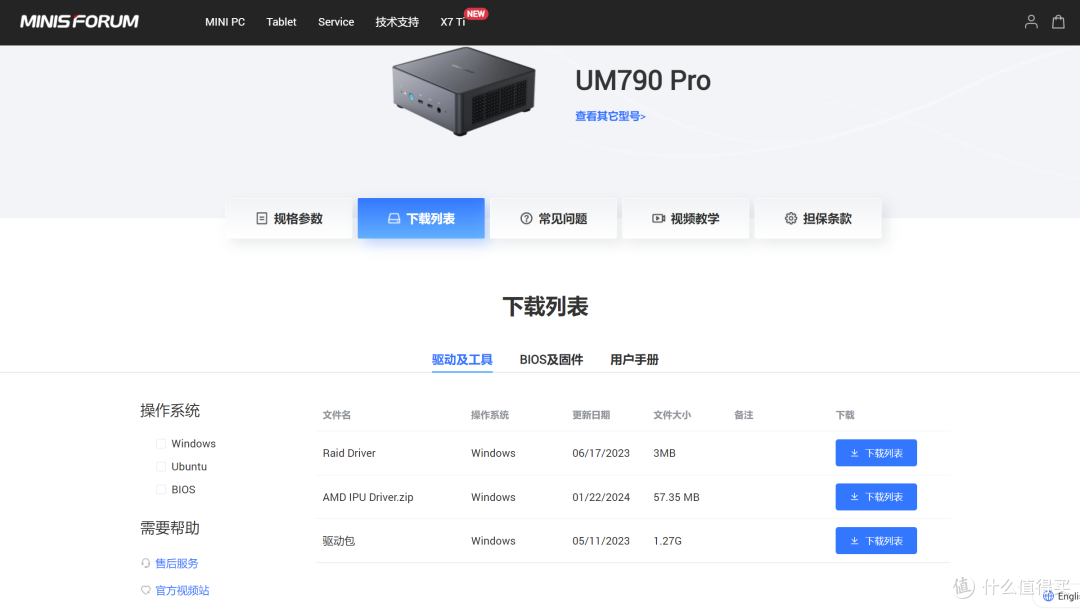1080x609 pixels.
Task: Select the BIOS及固件 sub-tab
Action: [551, 360]
